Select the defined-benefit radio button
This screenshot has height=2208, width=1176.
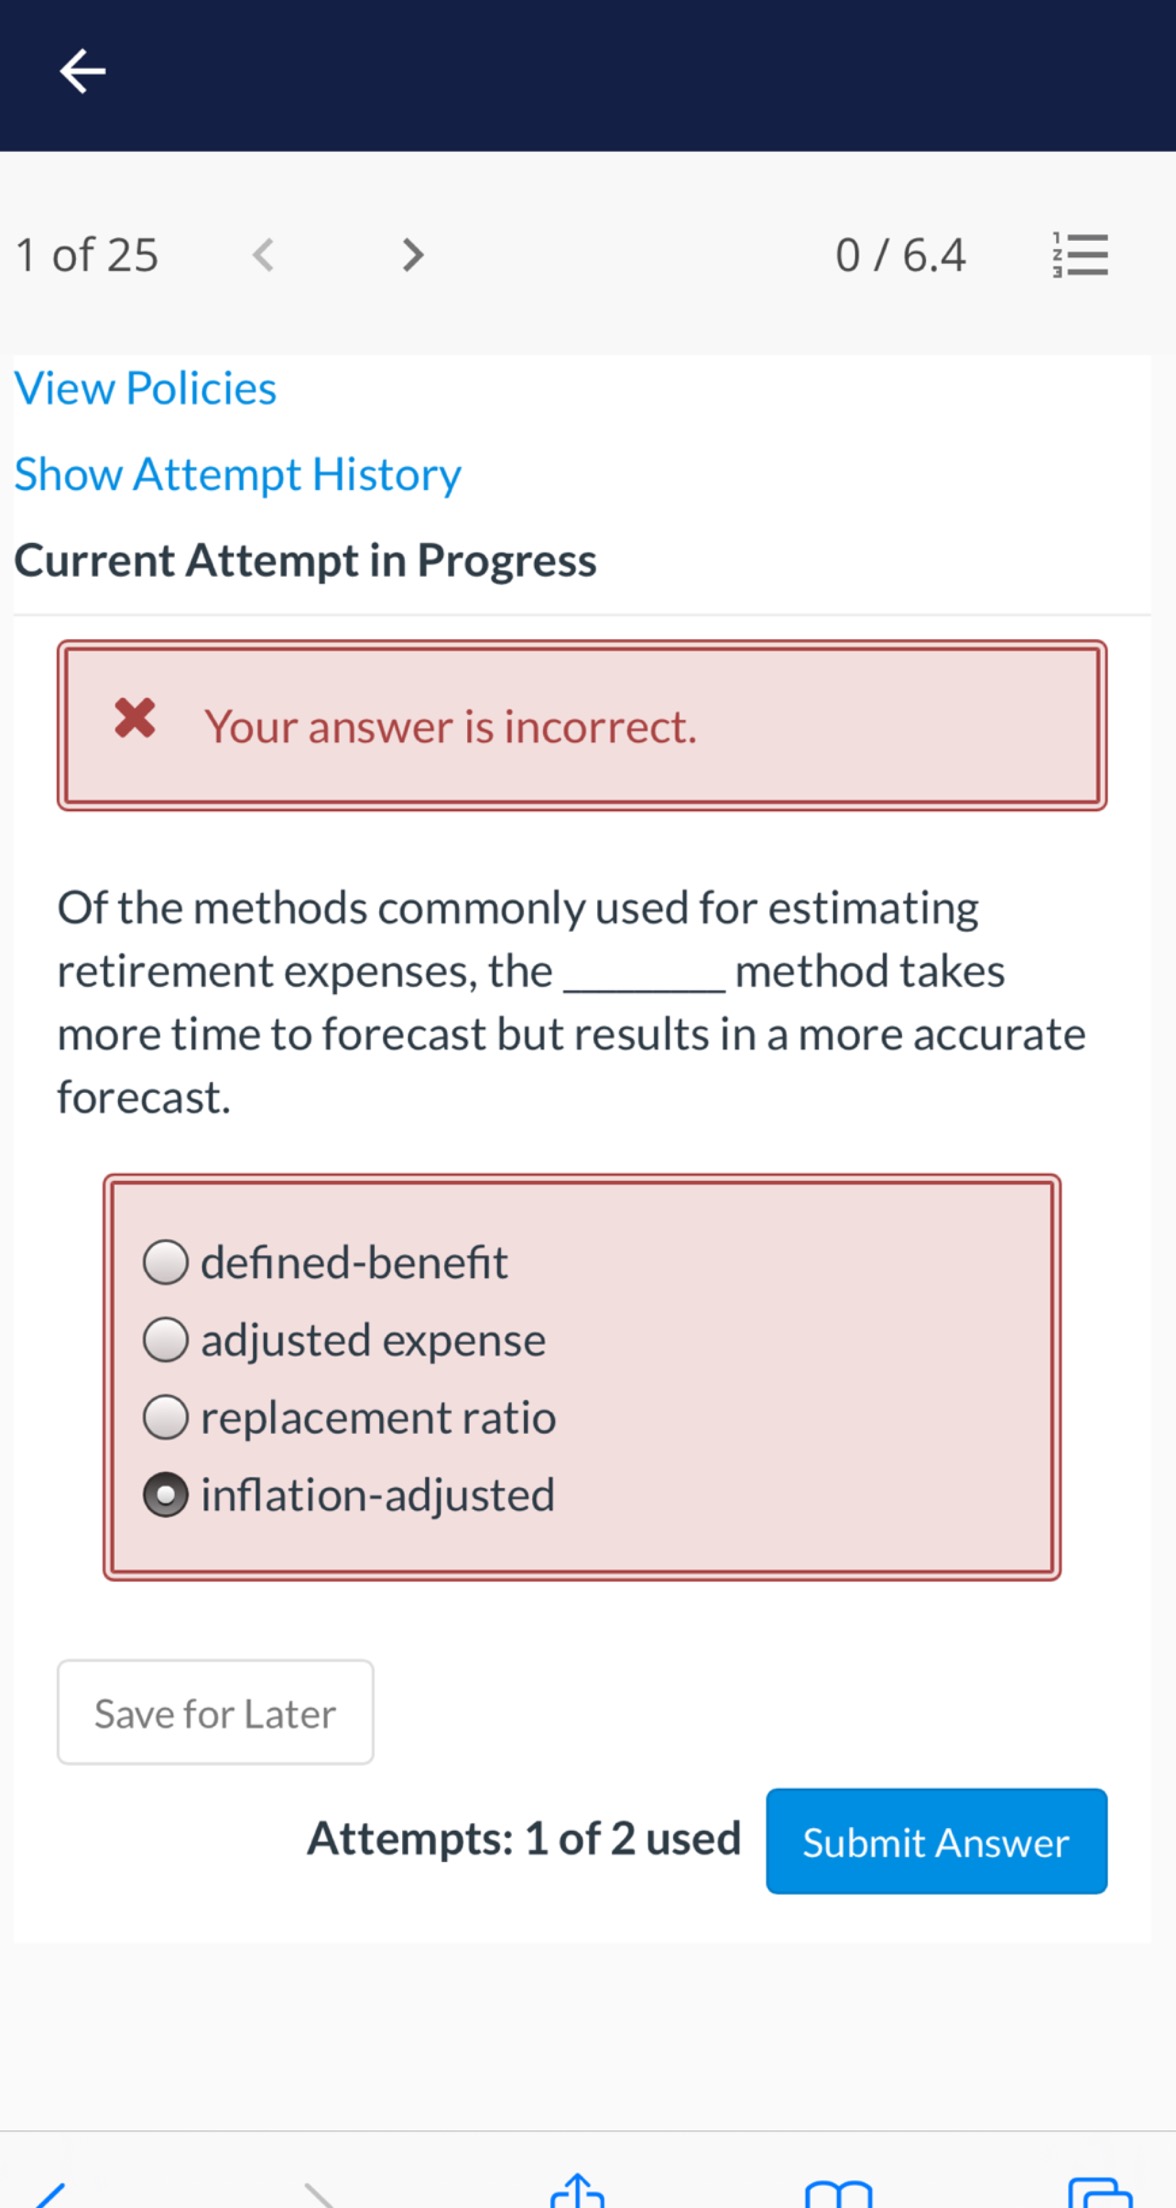click(x=166, y=1262)
